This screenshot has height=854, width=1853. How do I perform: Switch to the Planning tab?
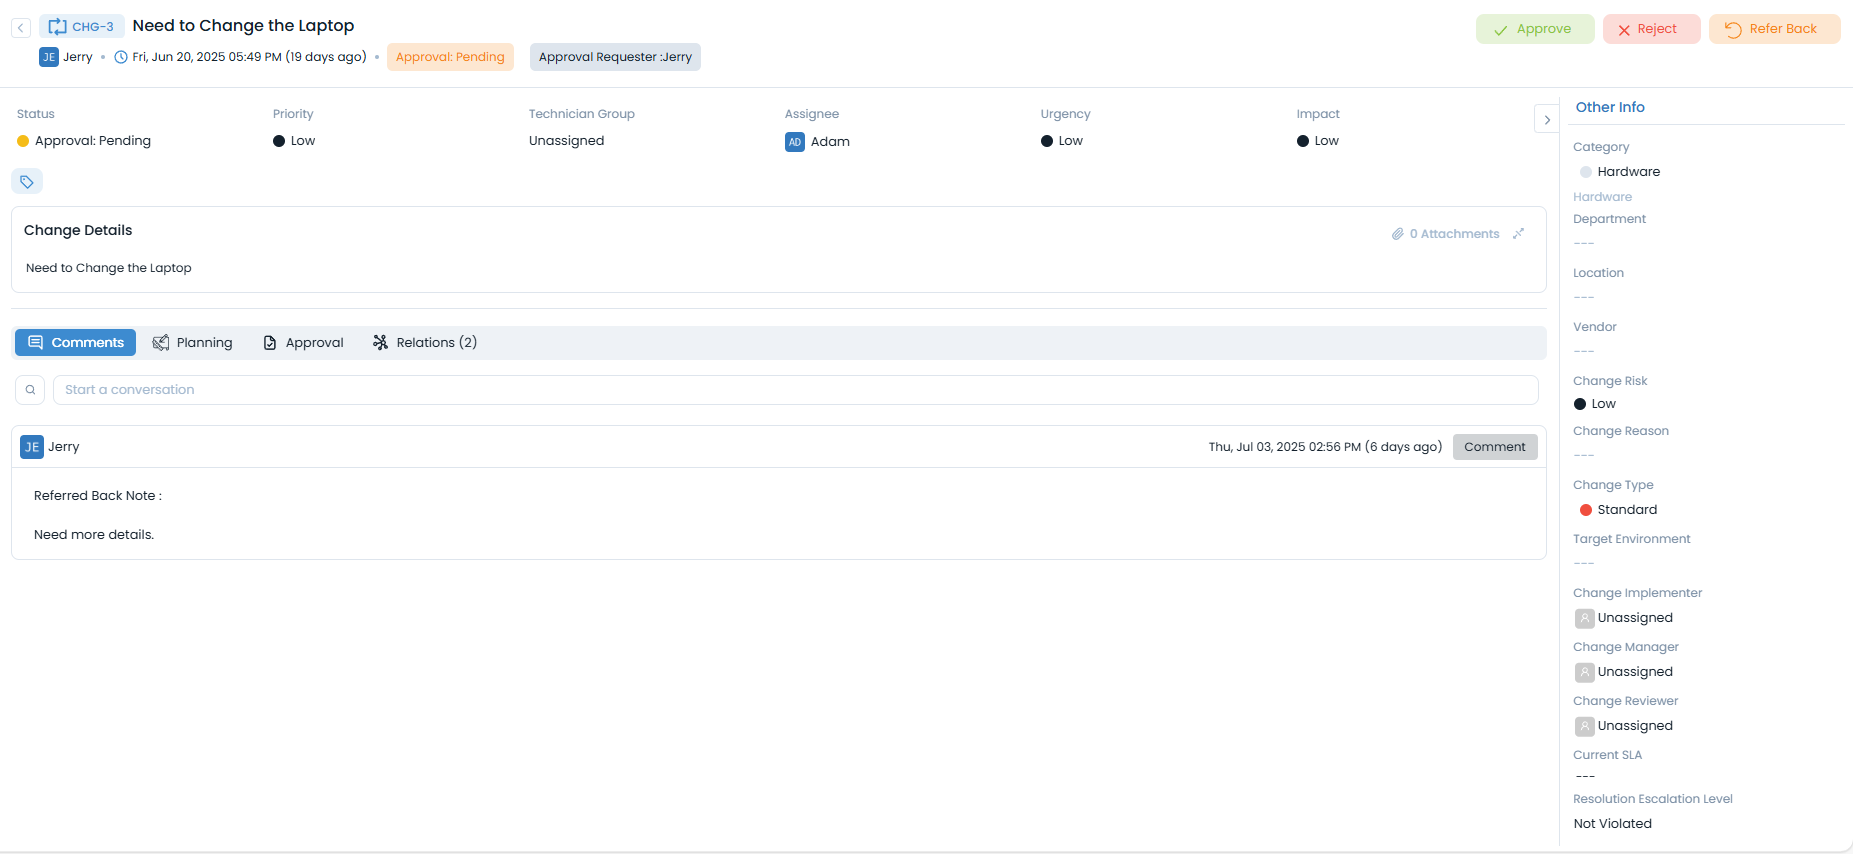(192, 343)
